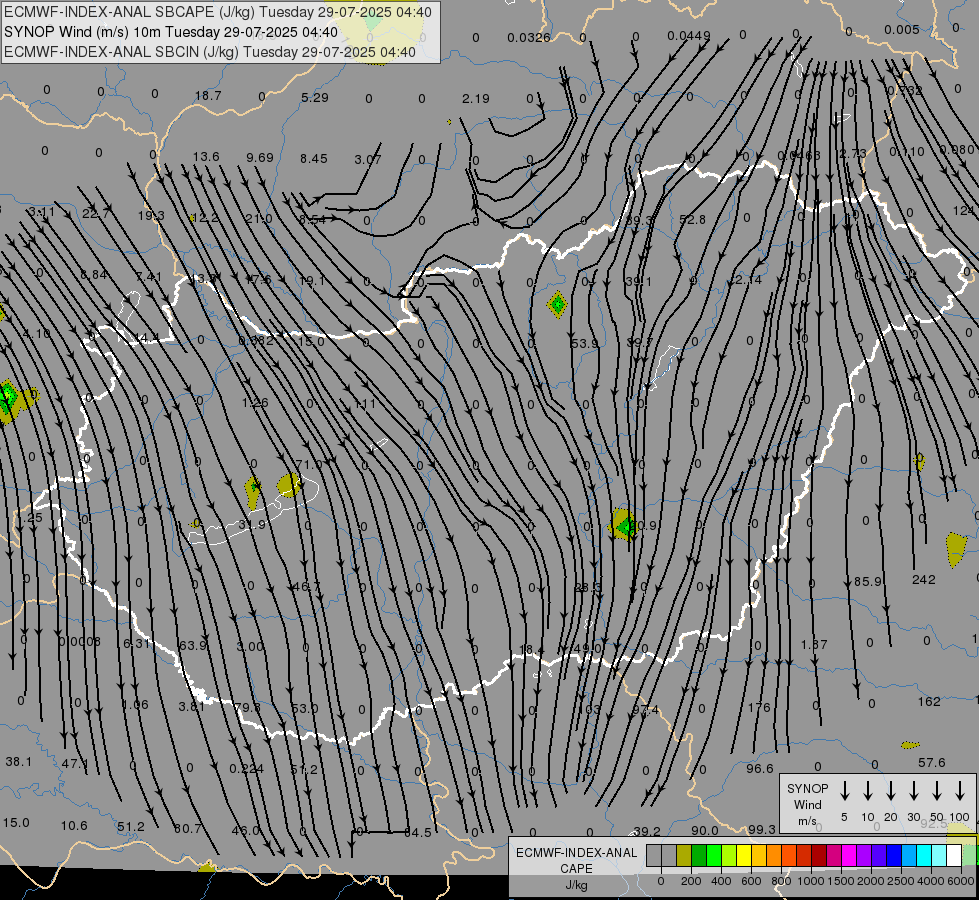979x900 pixels.
Task: Click the 1000 tick label in CAPE legend
Action: coord(810,881)
